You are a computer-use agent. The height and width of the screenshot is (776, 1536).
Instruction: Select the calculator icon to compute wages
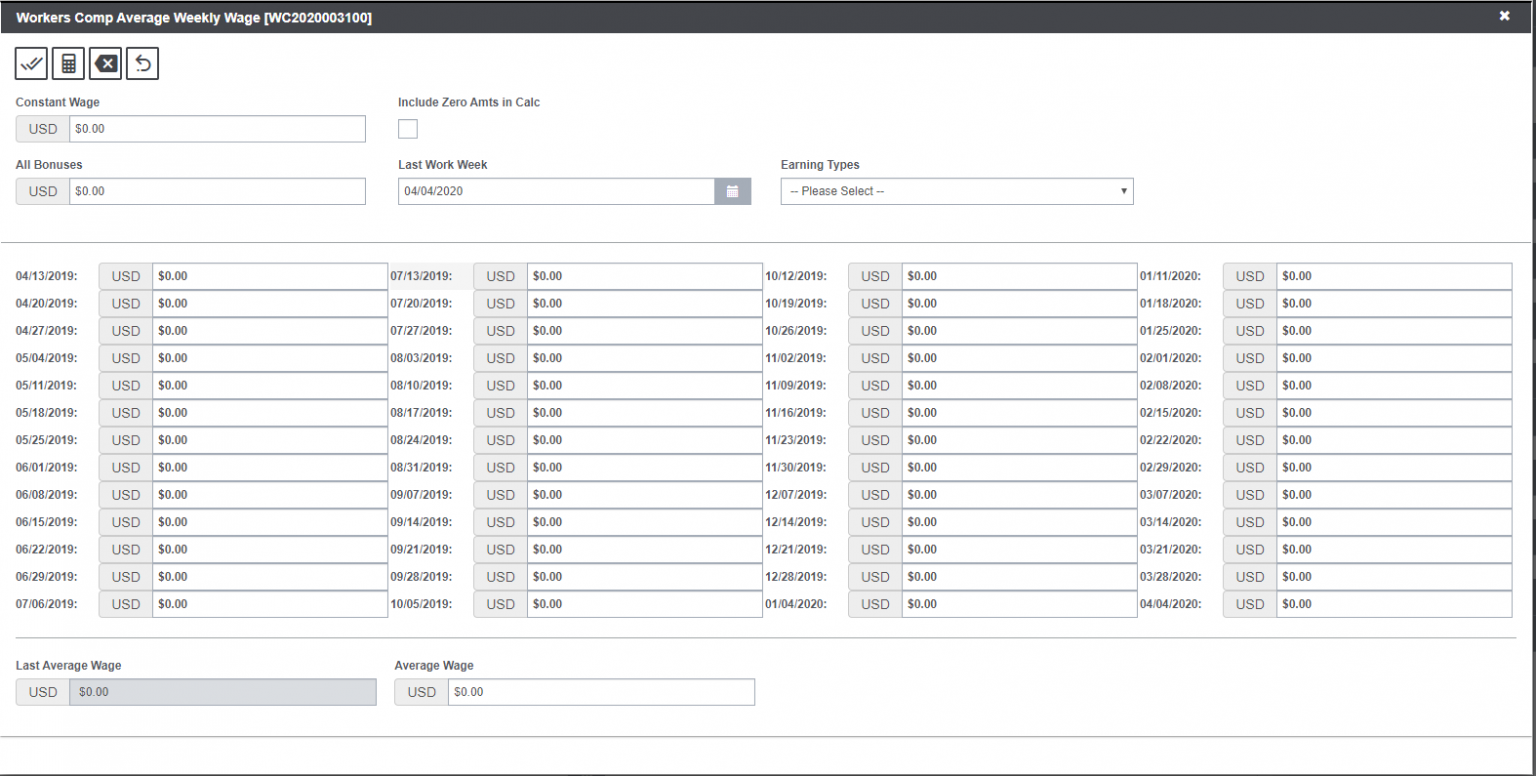point(67,63)
